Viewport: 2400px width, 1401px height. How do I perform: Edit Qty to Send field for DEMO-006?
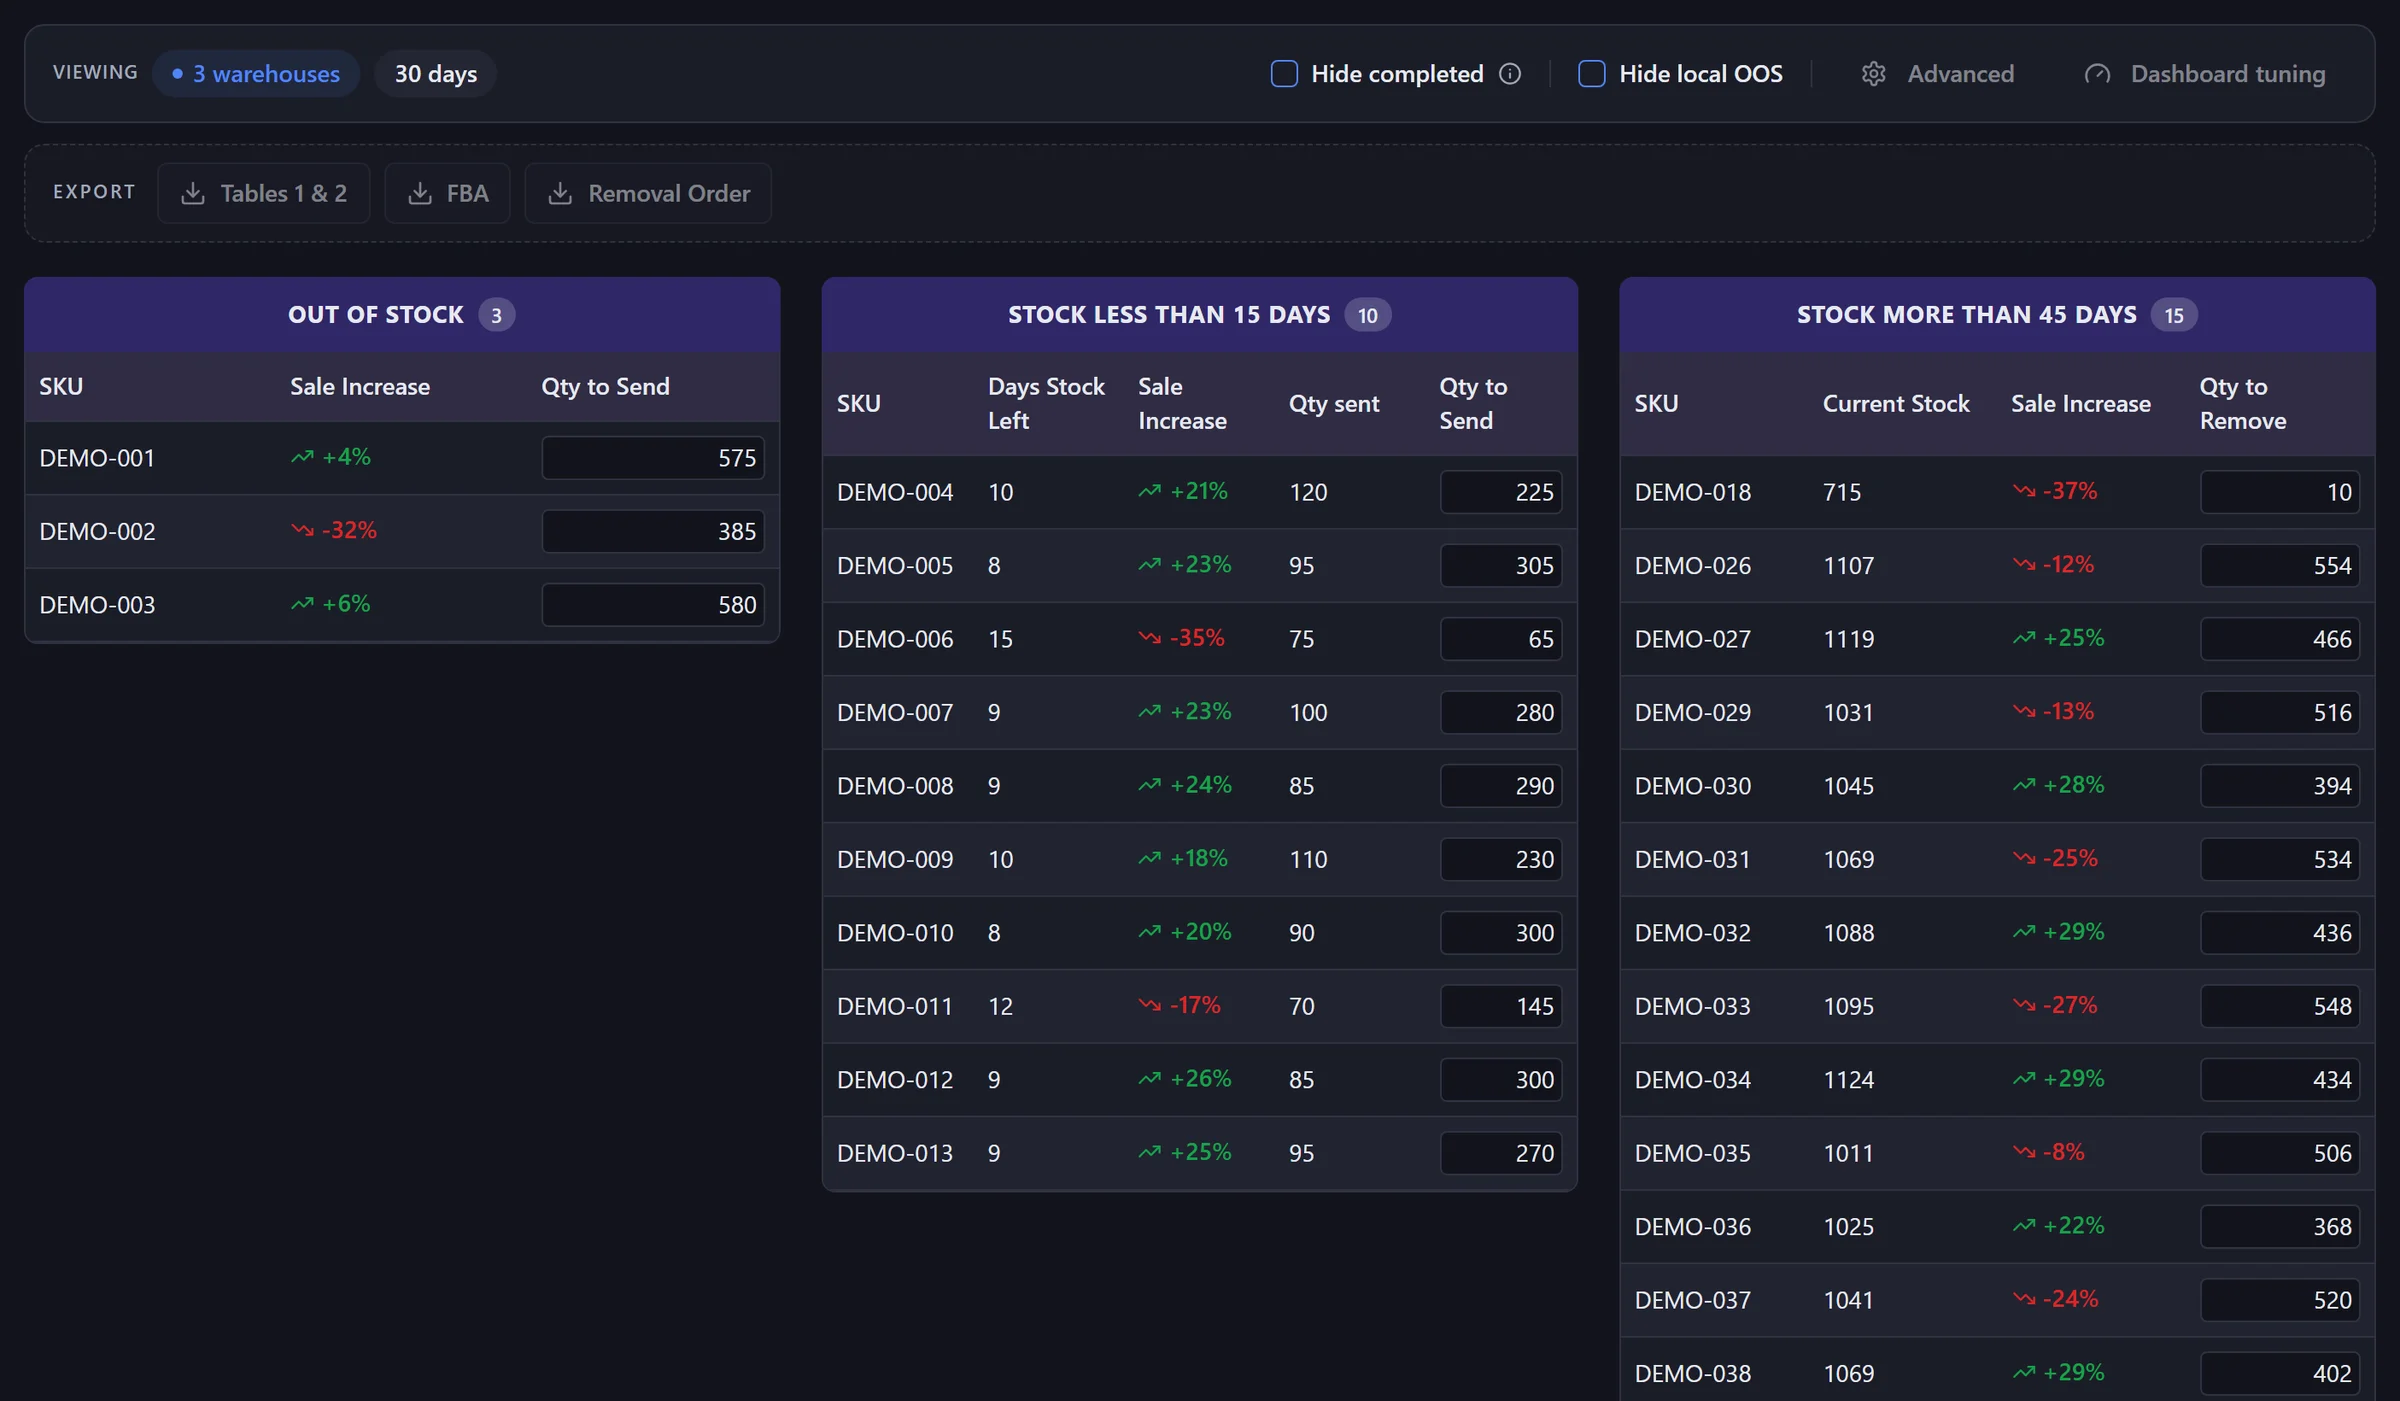point(1501,639)
